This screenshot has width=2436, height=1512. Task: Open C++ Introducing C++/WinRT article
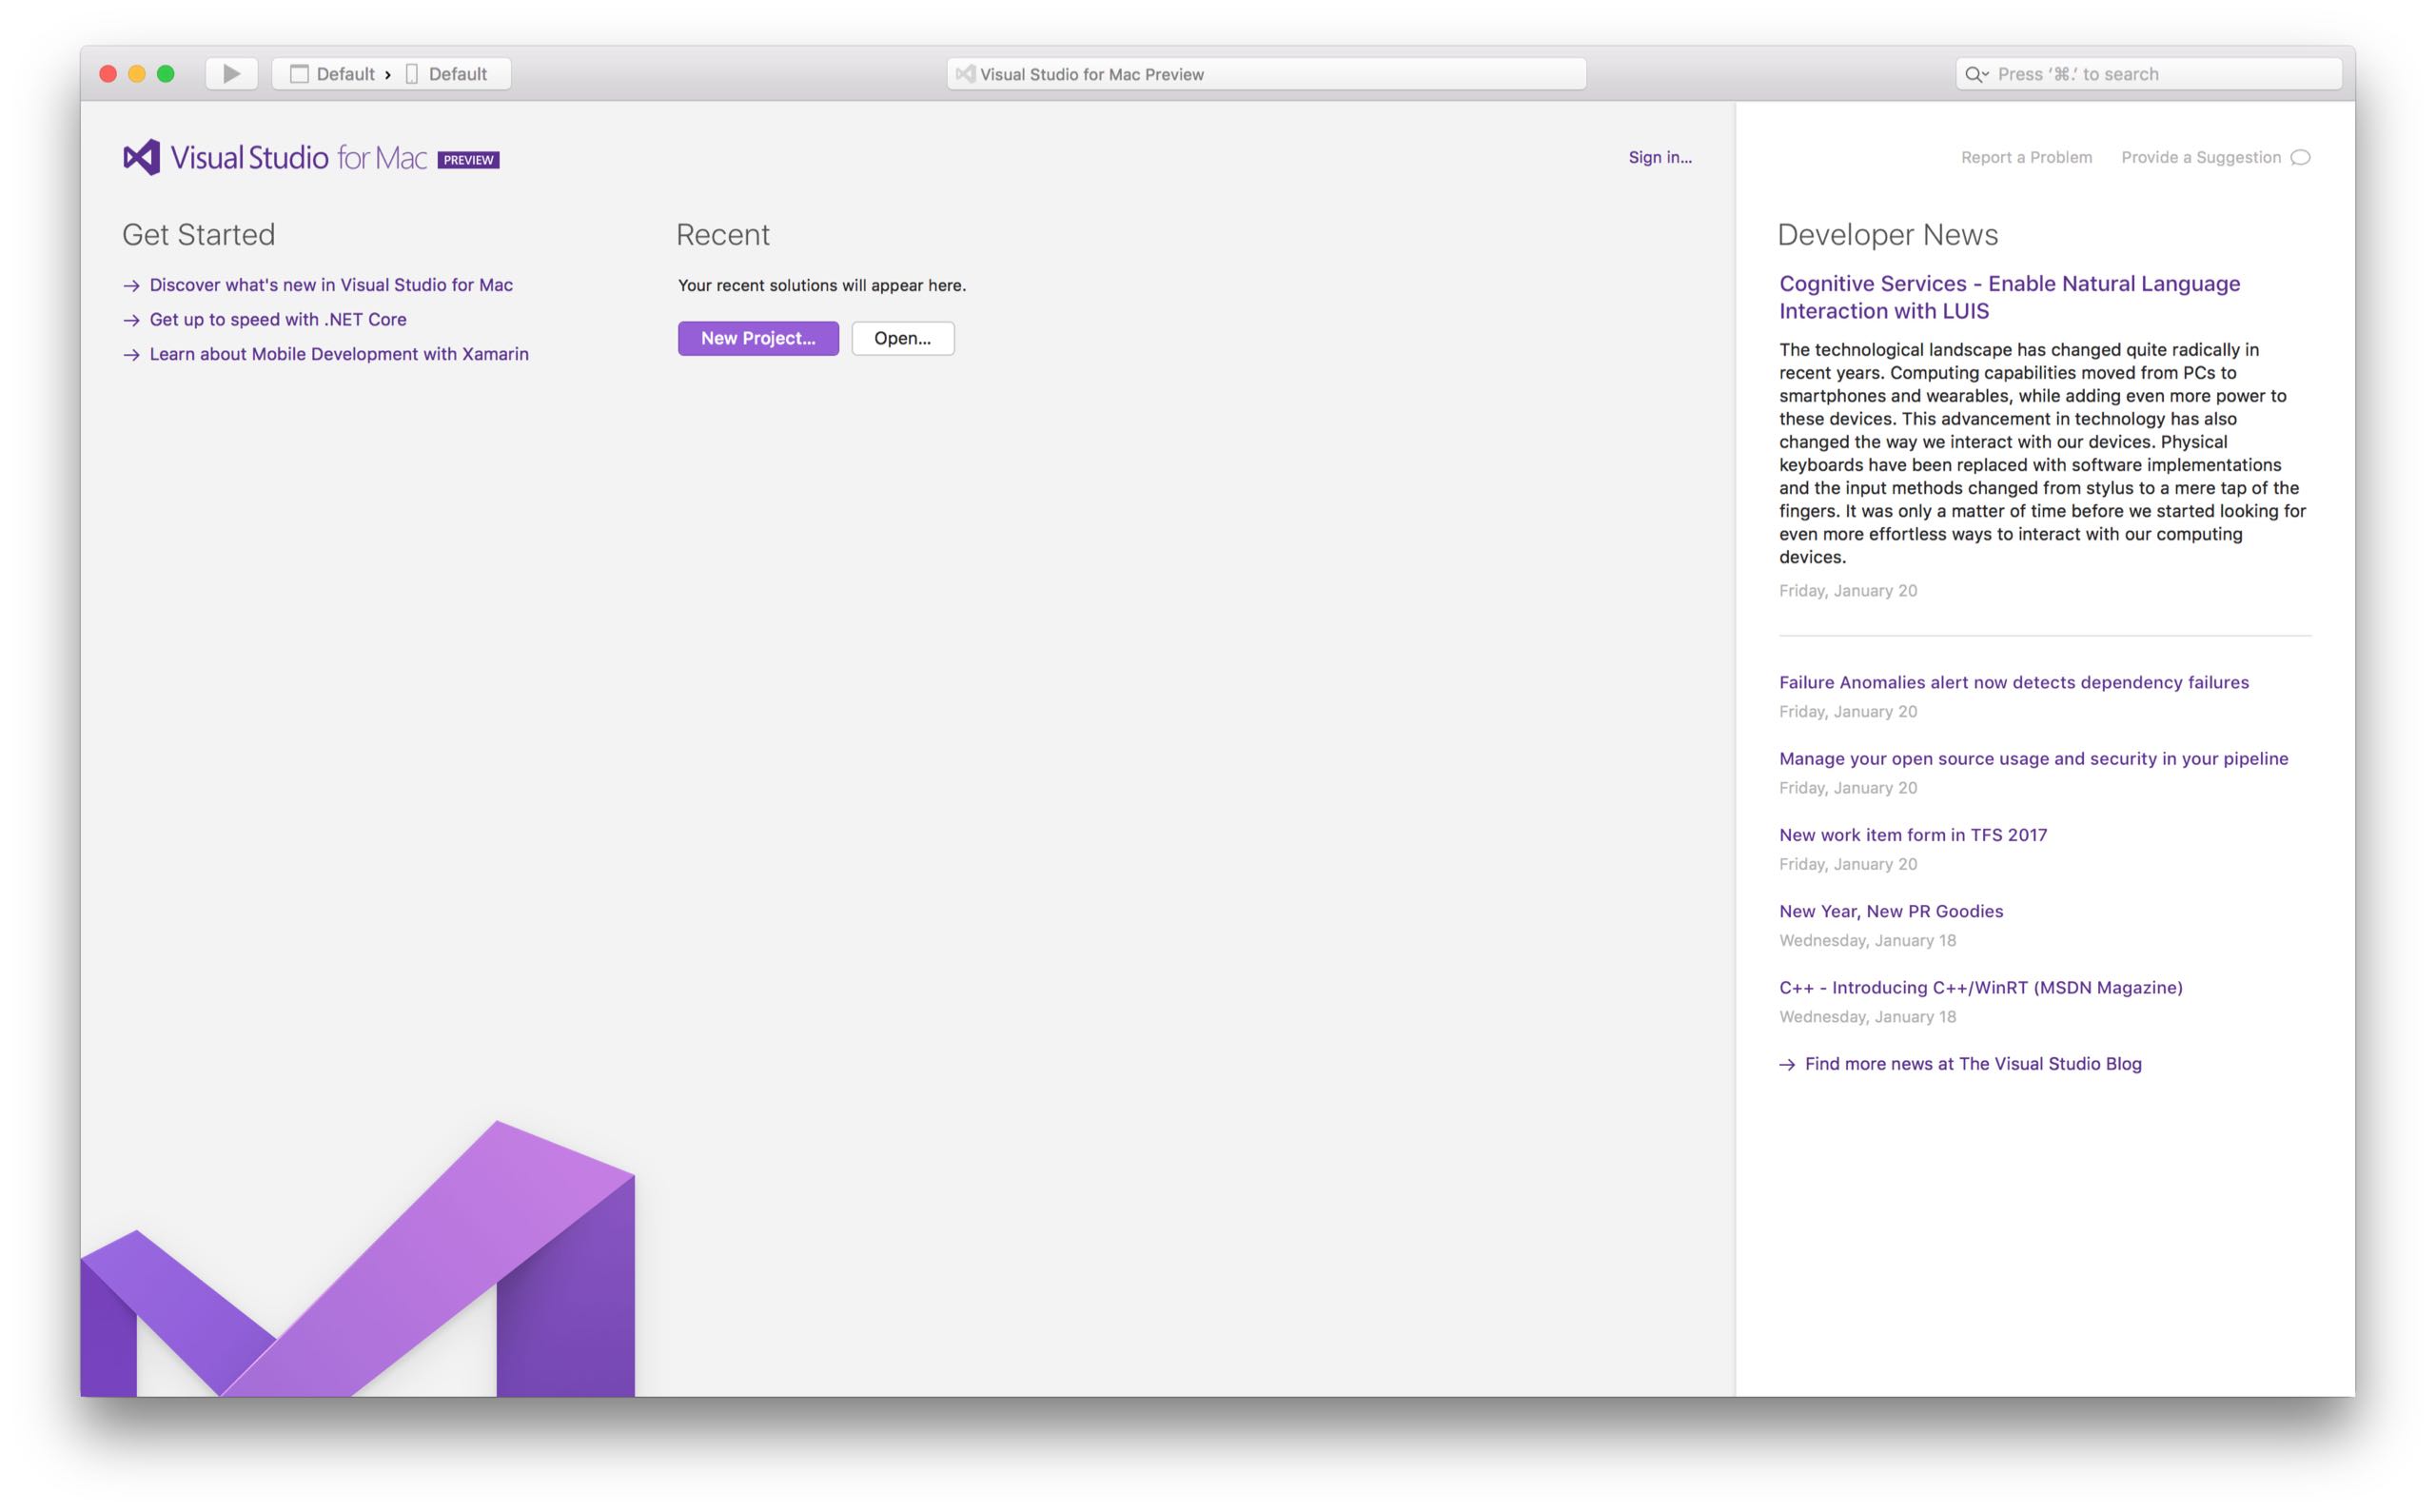click(1980, 987)
